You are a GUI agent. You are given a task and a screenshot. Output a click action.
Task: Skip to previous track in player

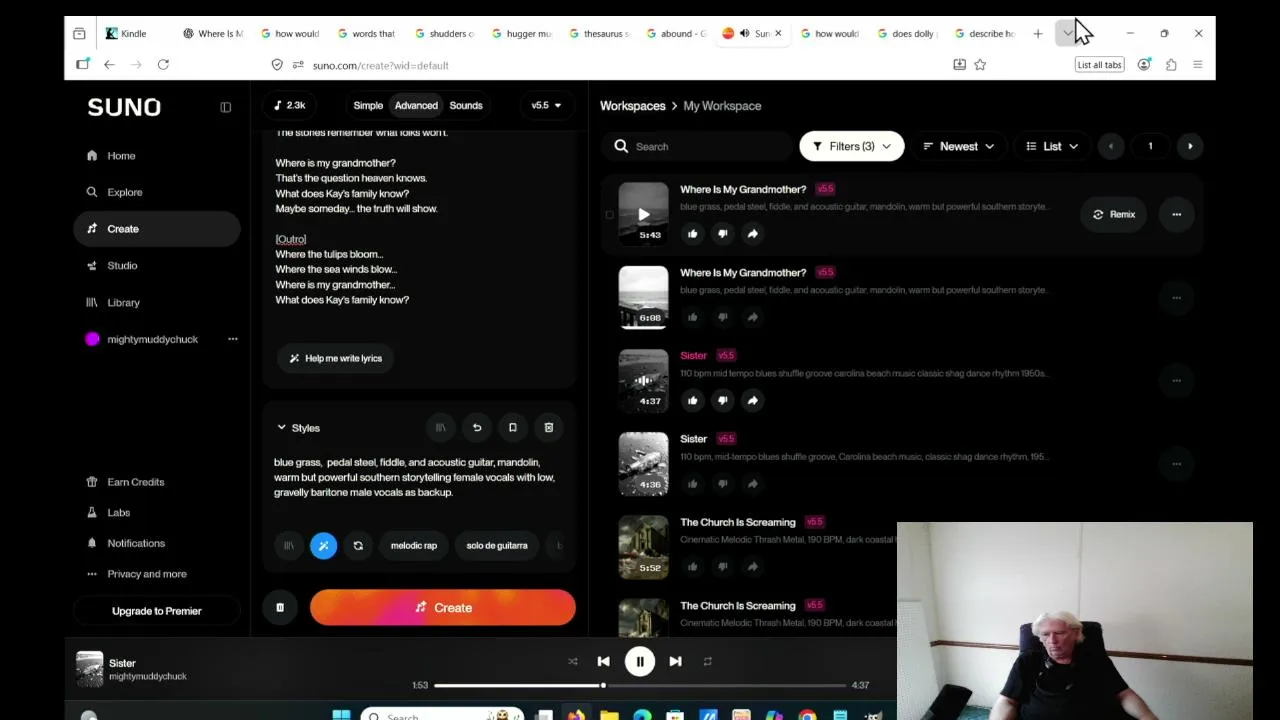[603, 662]
